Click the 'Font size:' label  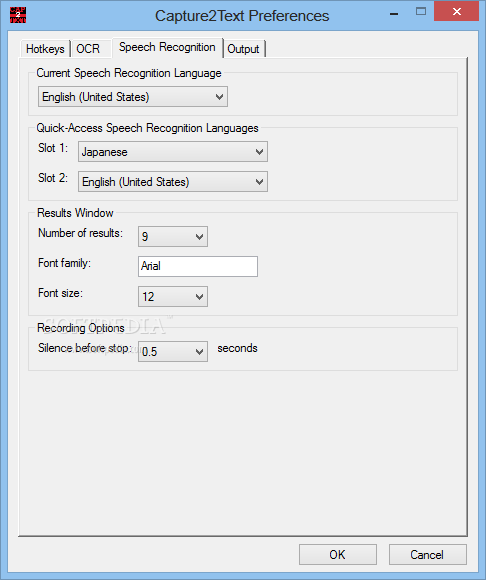(60, 293)
